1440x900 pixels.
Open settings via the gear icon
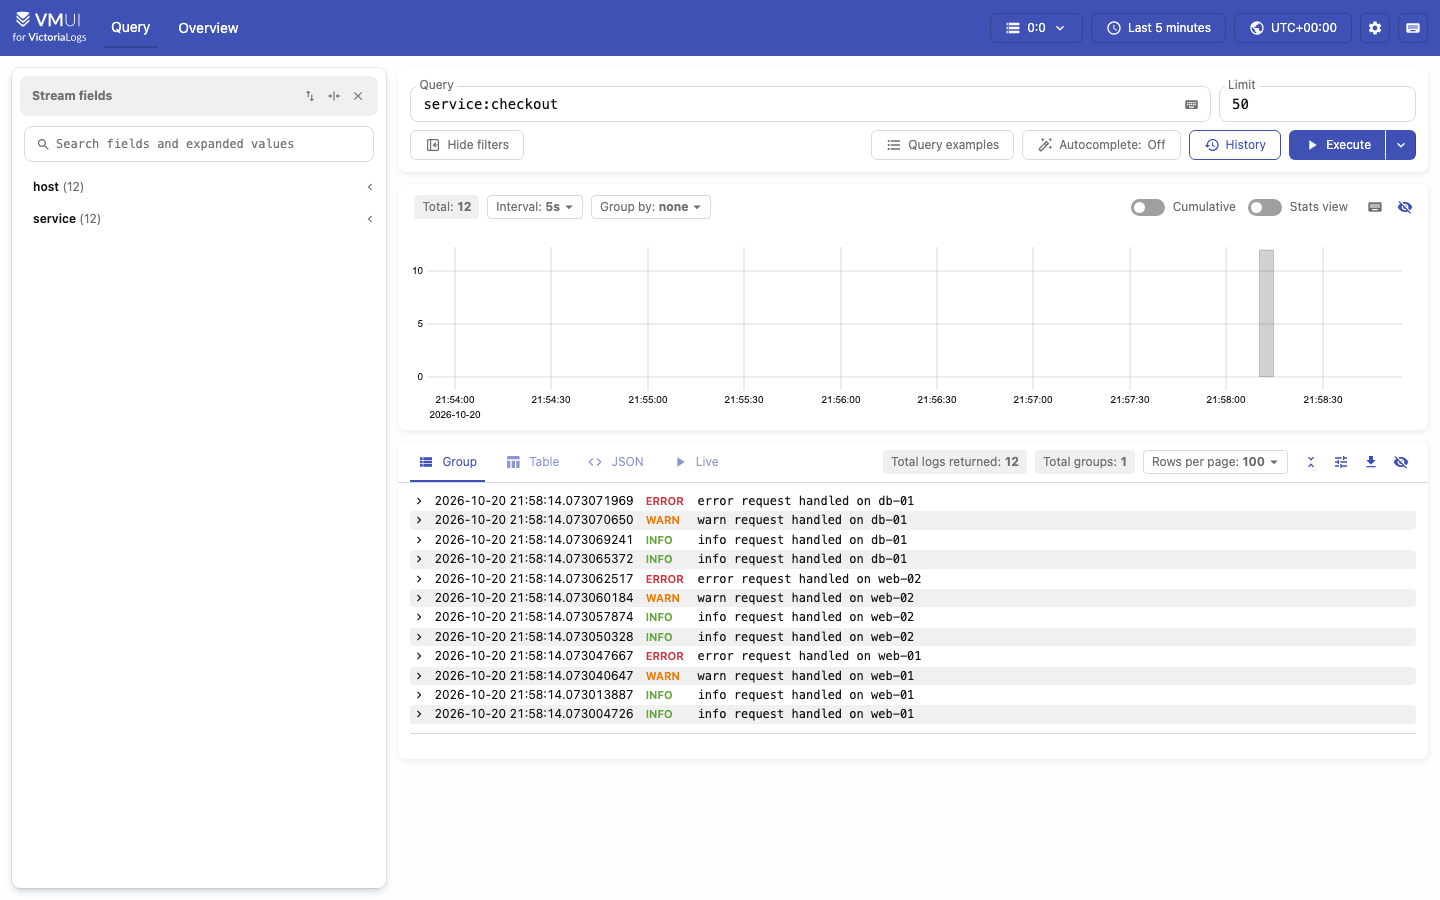1375,28
